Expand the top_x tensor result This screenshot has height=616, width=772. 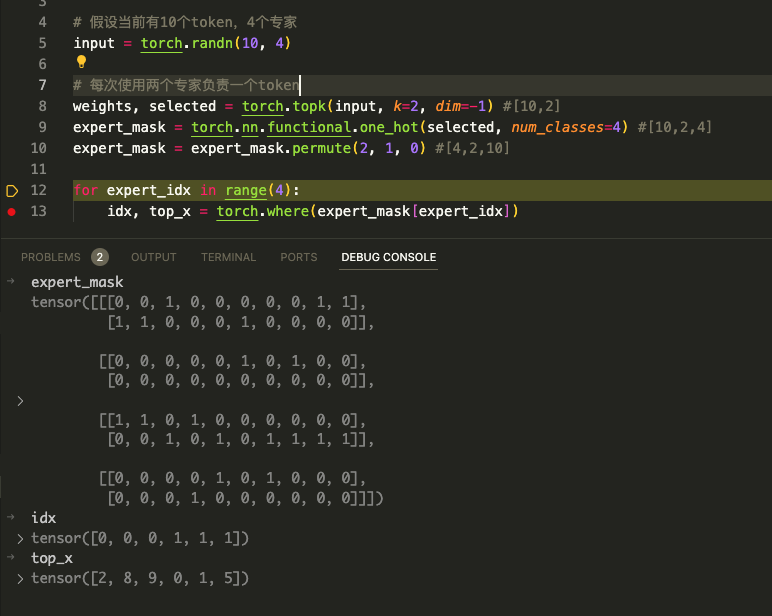coord(21,579)
